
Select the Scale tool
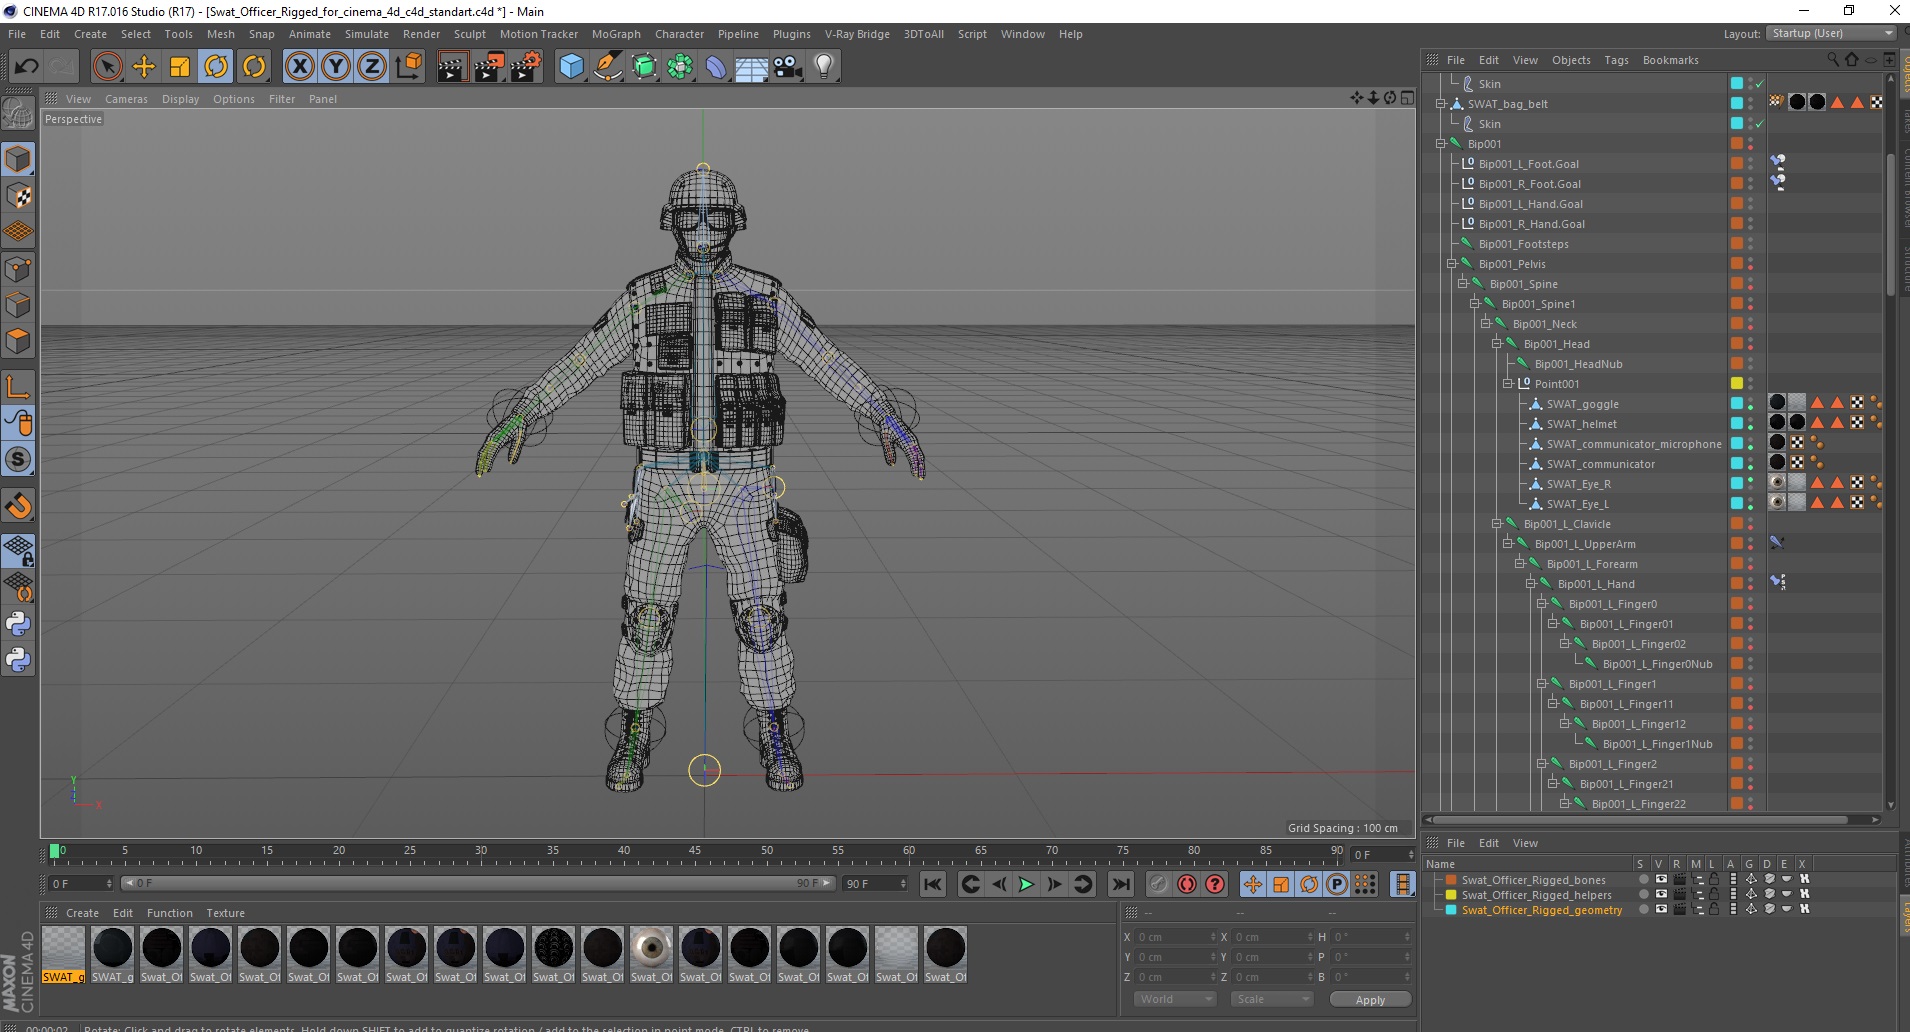[180, 67]
